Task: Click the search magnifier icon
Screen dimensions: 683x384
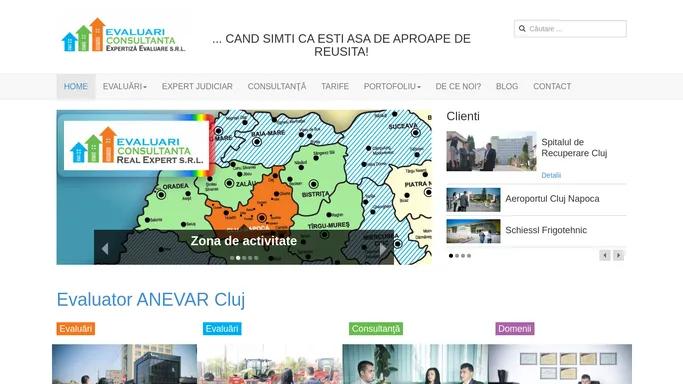Action: click(522, 29)
